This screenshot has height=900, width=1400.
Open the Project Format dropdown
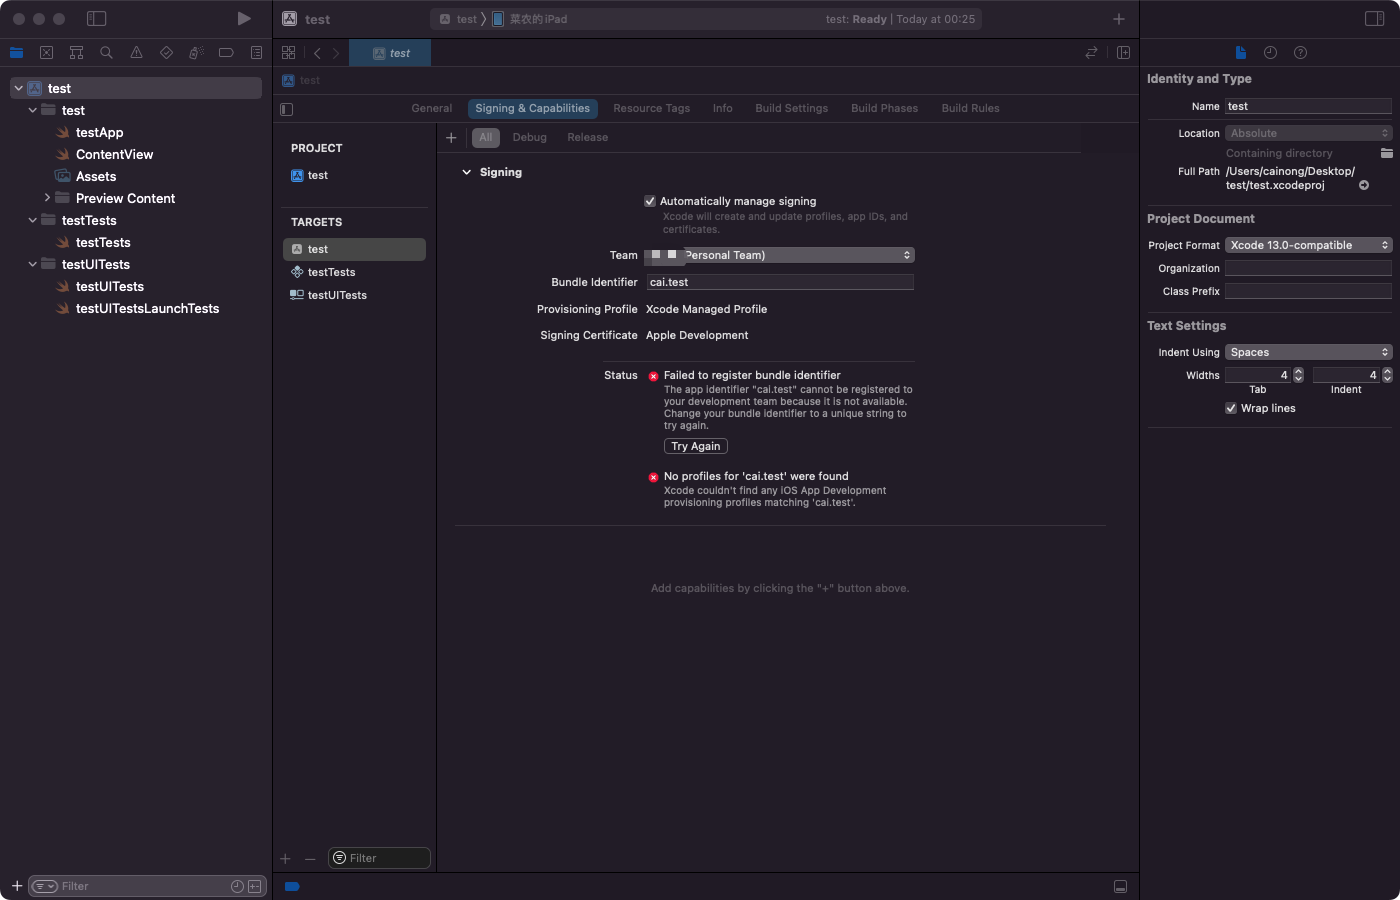click(1309, 245)
